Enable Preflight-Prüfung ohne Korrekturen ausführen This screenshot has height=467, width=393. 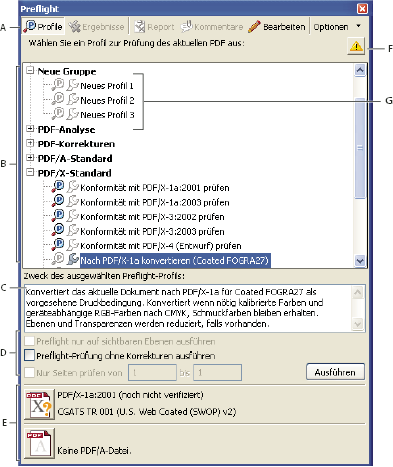coord(29,355)
